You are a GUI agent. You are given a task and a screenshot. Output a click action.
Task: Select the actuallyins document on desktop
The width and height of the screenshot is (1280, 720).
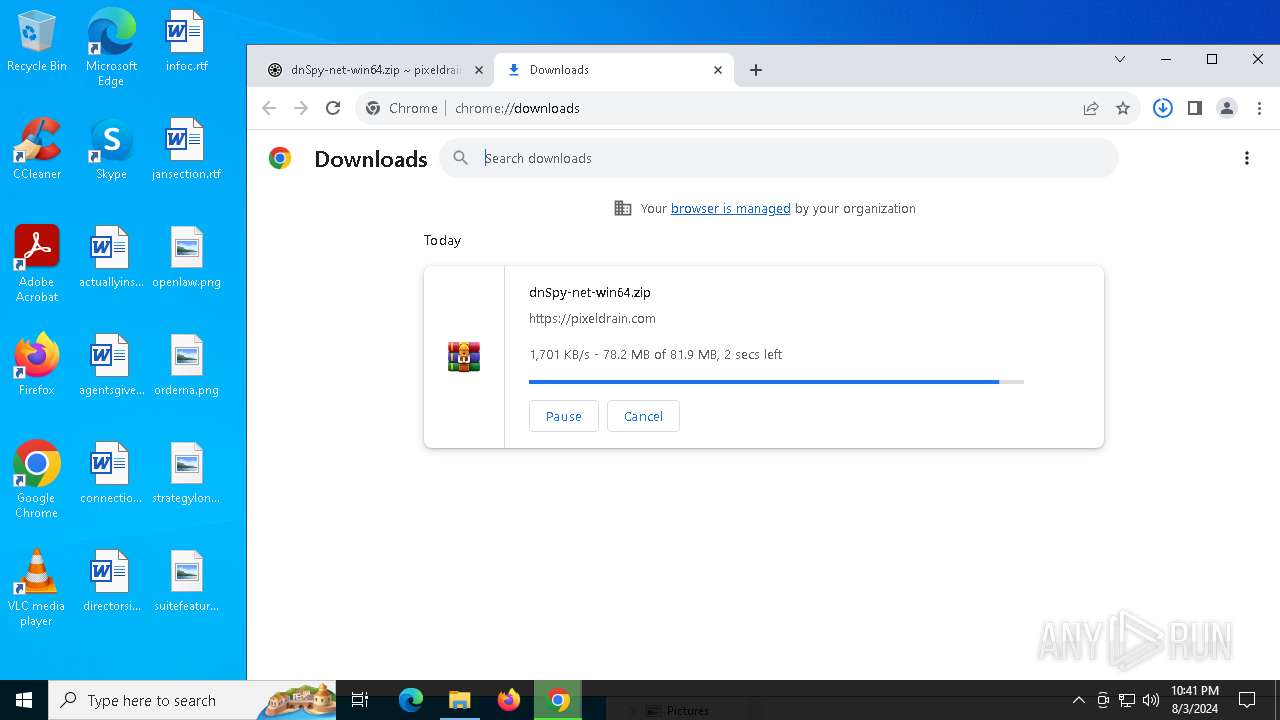(111, 258)
